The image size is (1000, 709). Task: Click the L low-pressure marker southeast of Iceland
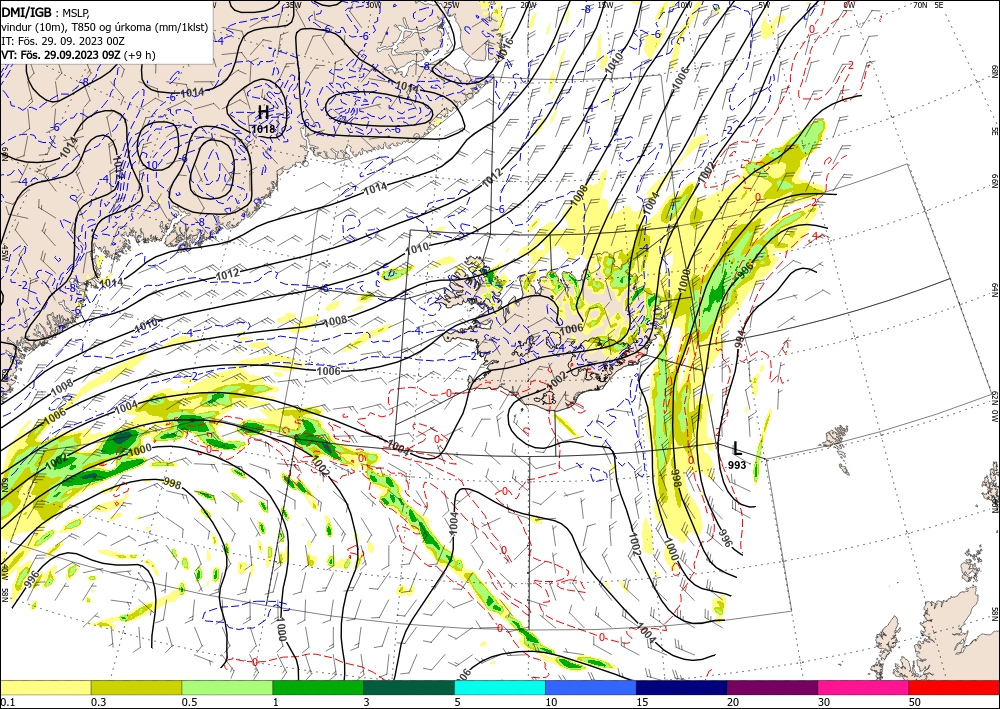pos(737,449)
